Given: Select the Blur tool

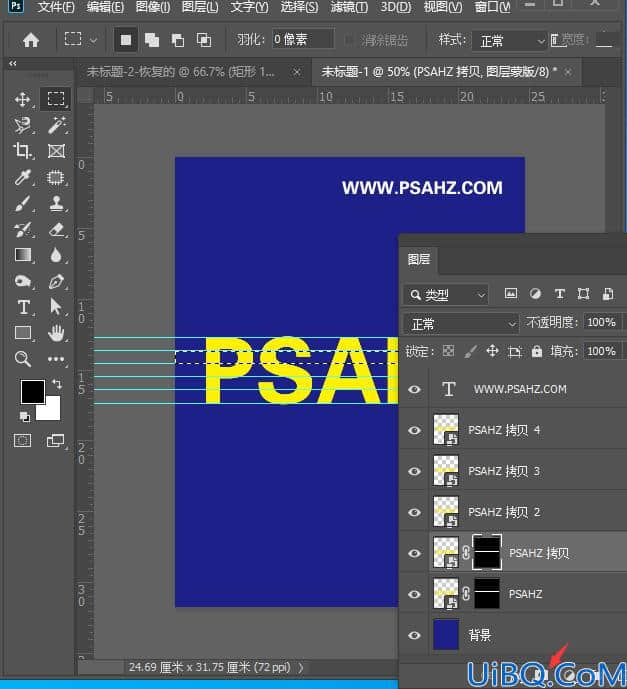Looking at the screenshot, I should (x=56, y=255).
